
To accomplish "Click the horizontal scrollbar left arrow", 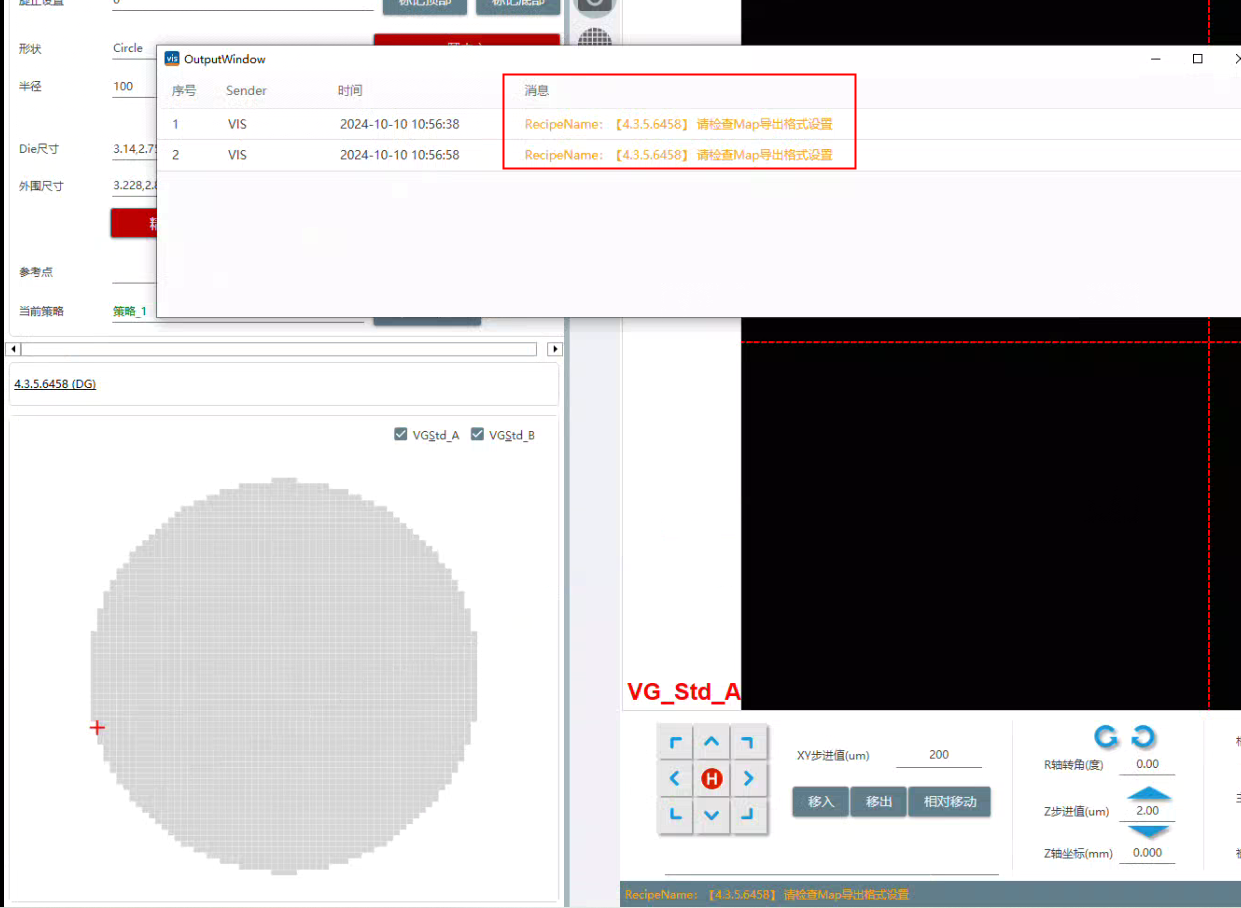I will click(x=13, y=349).
